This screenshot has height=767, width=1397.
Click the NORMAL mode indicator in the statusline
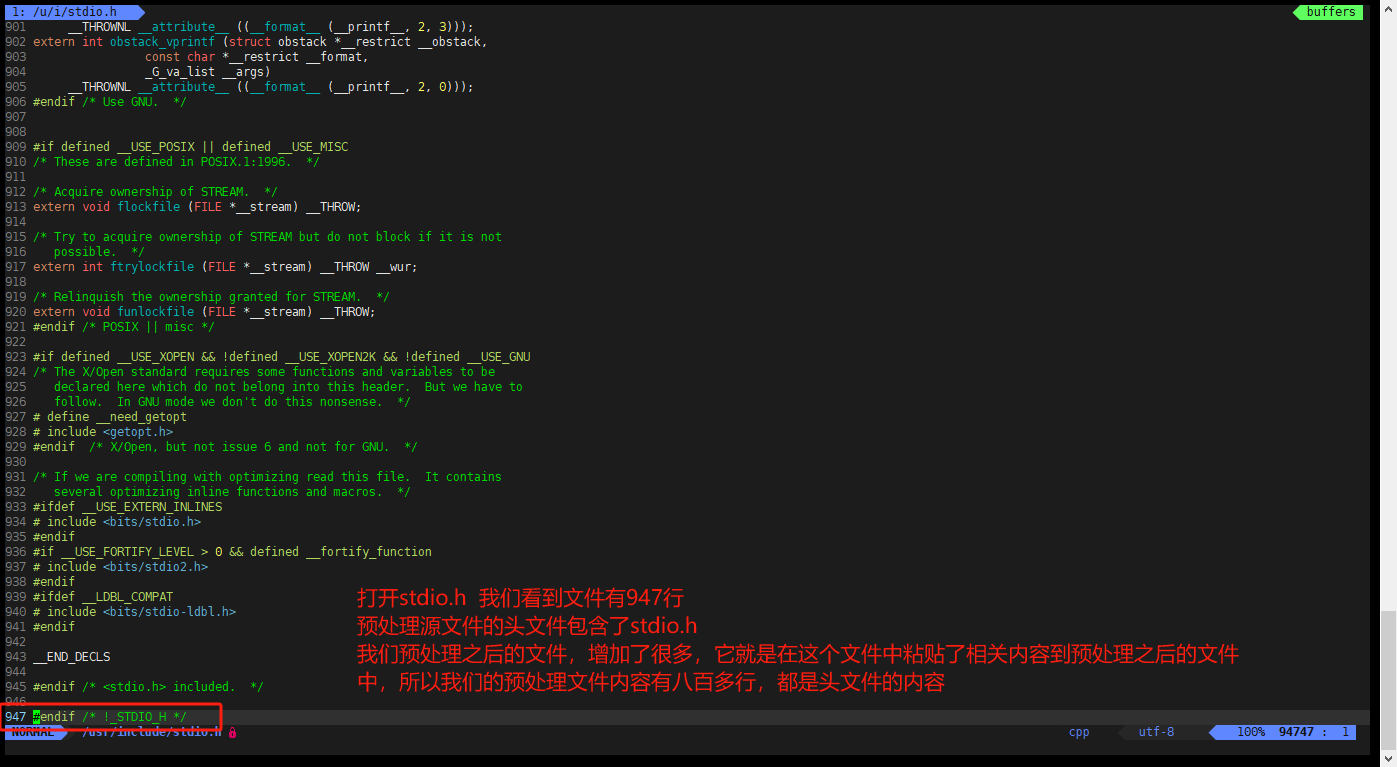(33, 732)
